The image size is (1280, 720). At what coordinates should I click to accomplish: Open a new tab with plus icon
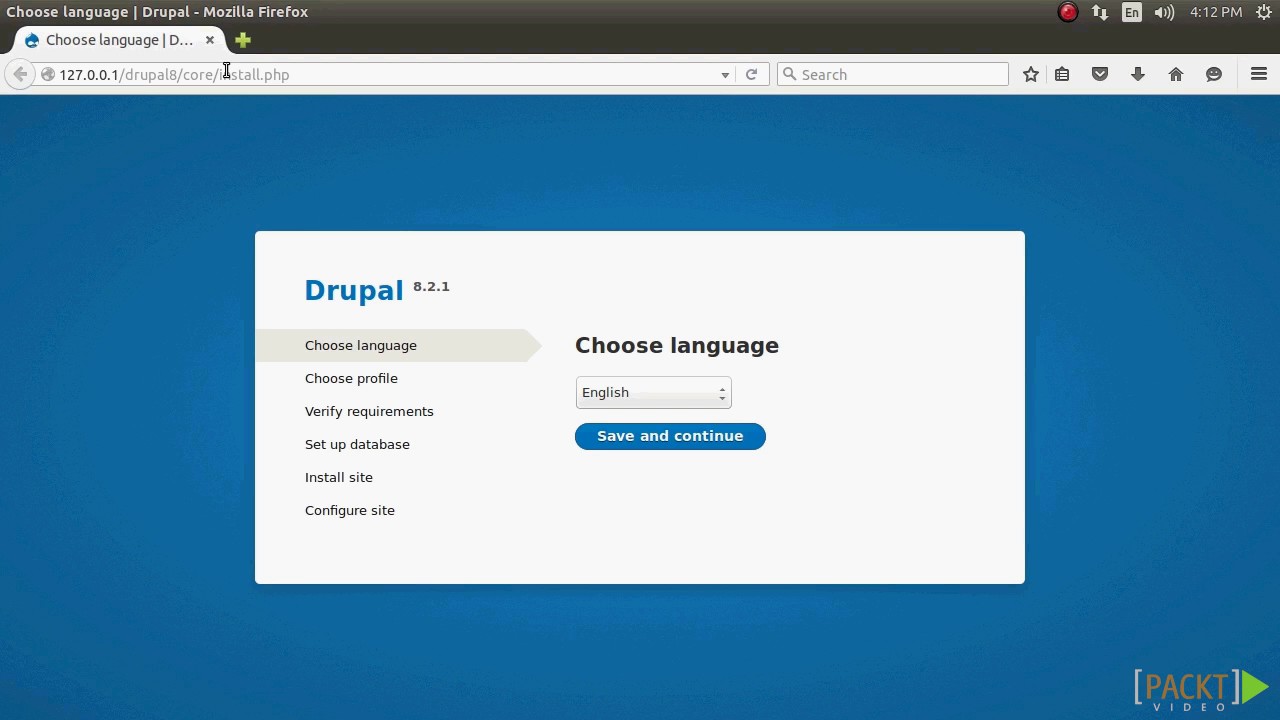click(x=243, y=40)
